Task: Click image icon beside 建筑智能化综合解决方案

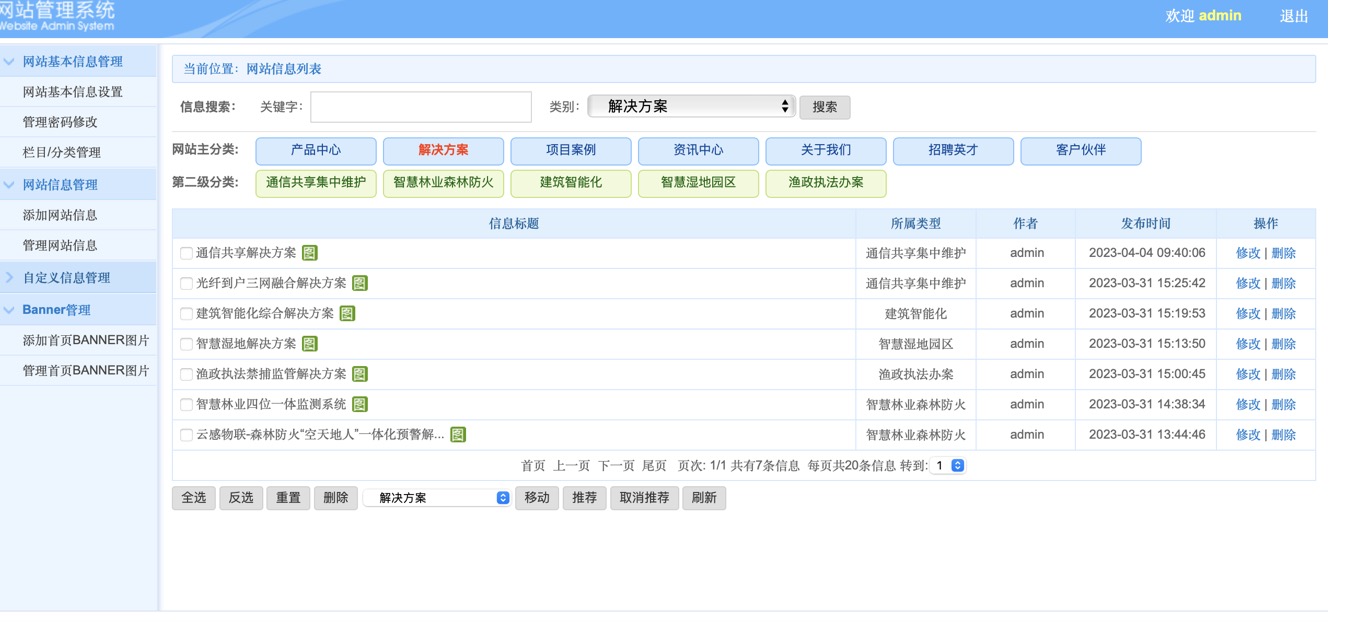Action: (347, 313)
